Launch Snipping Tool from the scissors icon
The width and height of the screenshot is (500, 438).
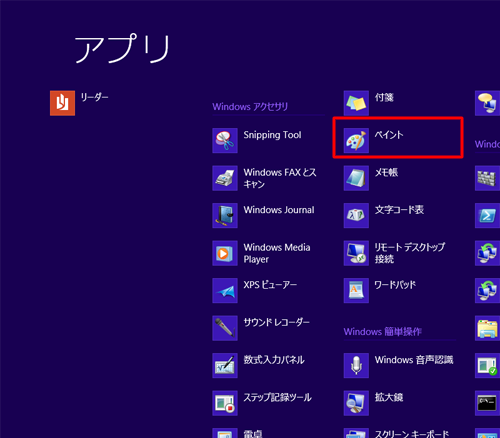pos(225,140)
